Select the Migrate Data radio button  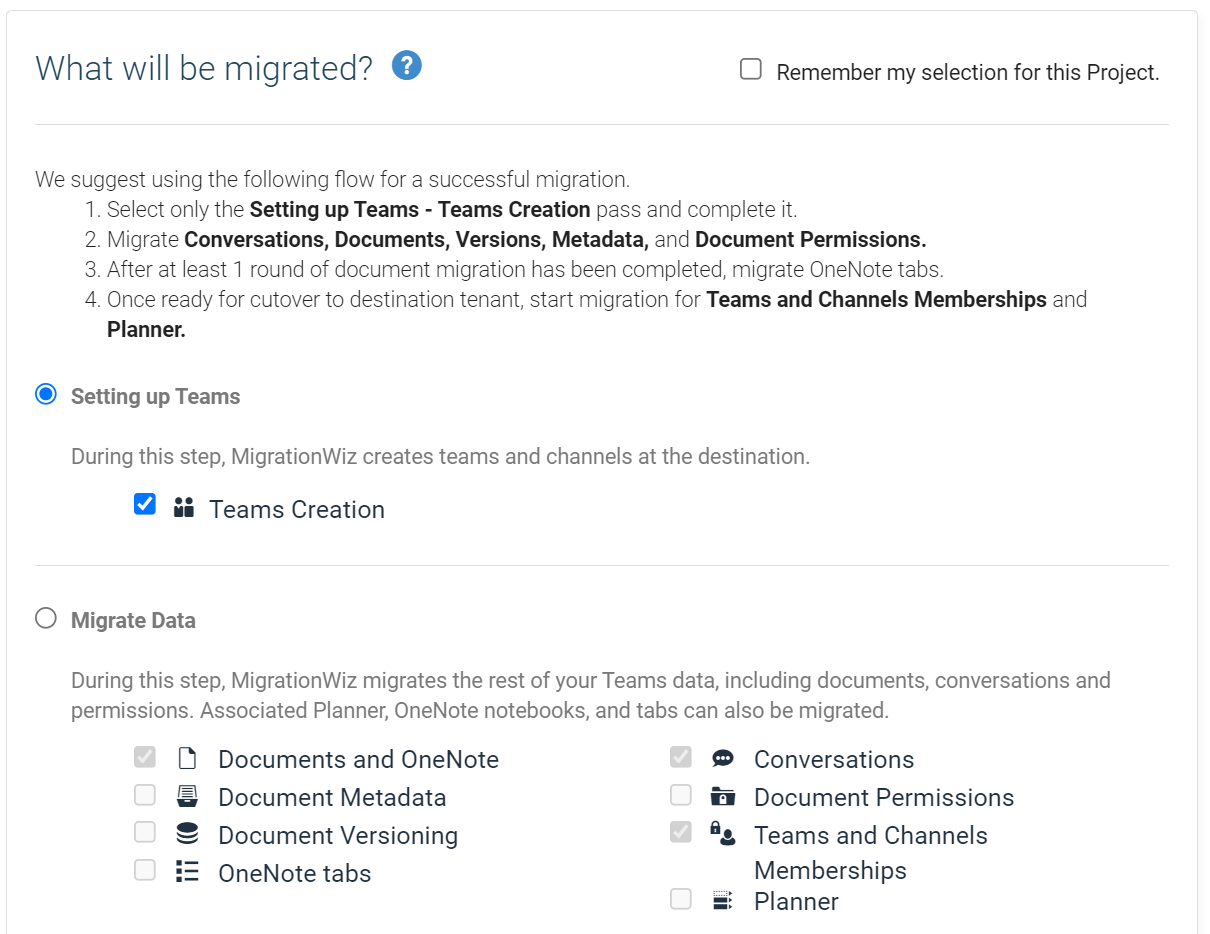click(x=46, y=618)
